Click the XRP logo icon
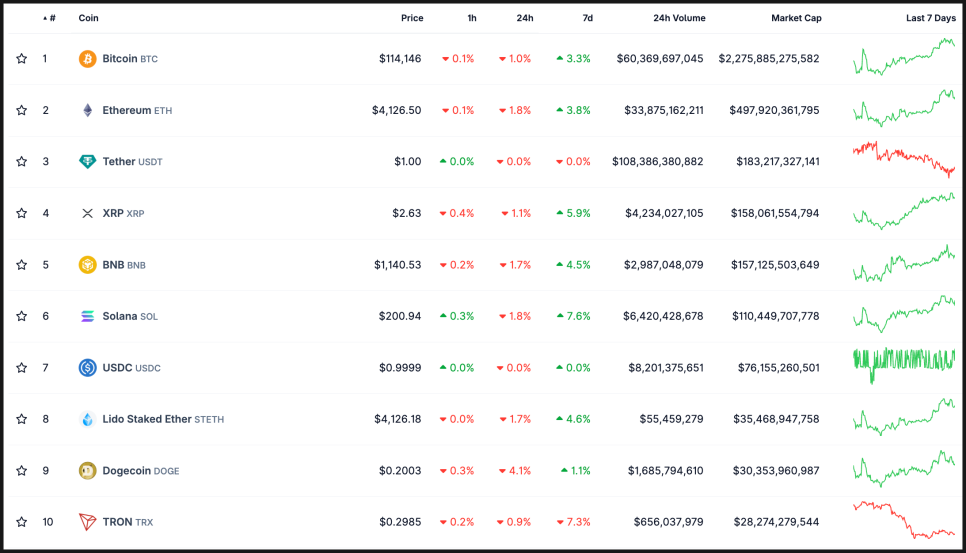Viewport: 966px width, 553px height. (88, 213)
